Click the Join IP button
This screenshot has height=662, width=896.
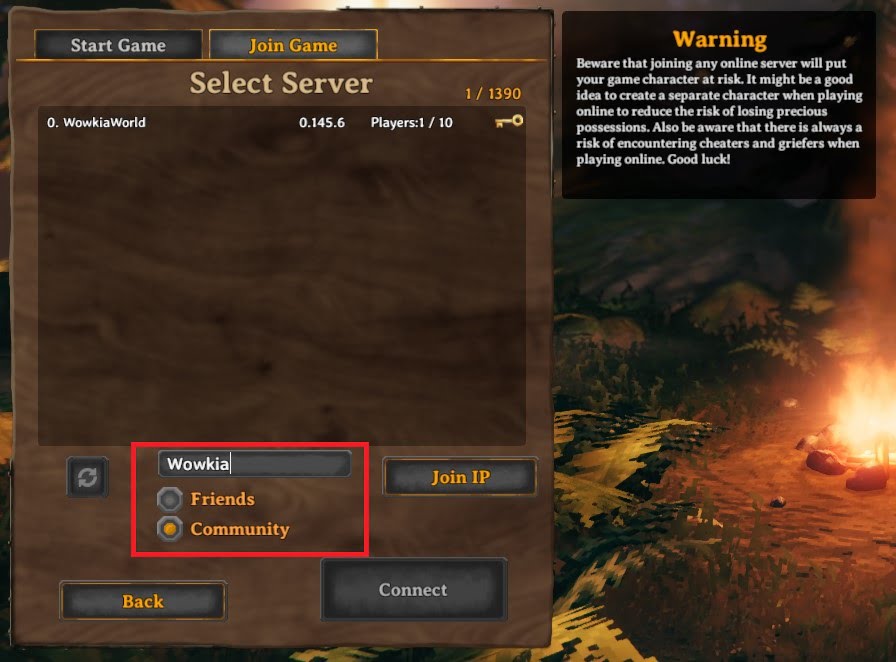(461, 477)
